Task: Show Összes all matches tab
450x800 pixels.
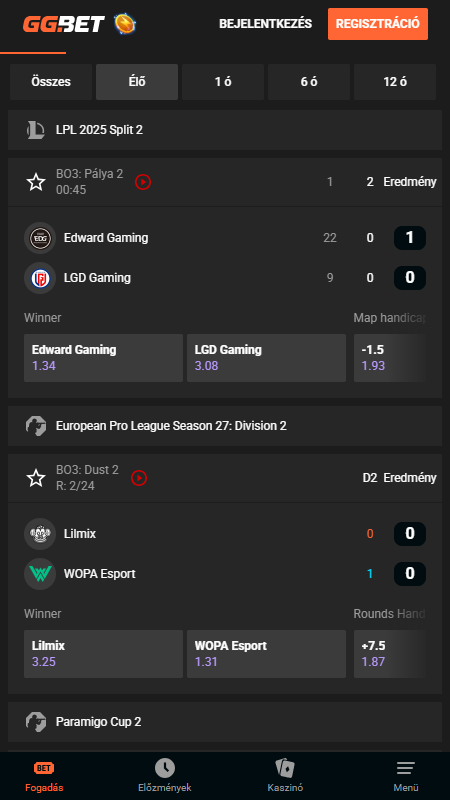Action: (51, 82)
